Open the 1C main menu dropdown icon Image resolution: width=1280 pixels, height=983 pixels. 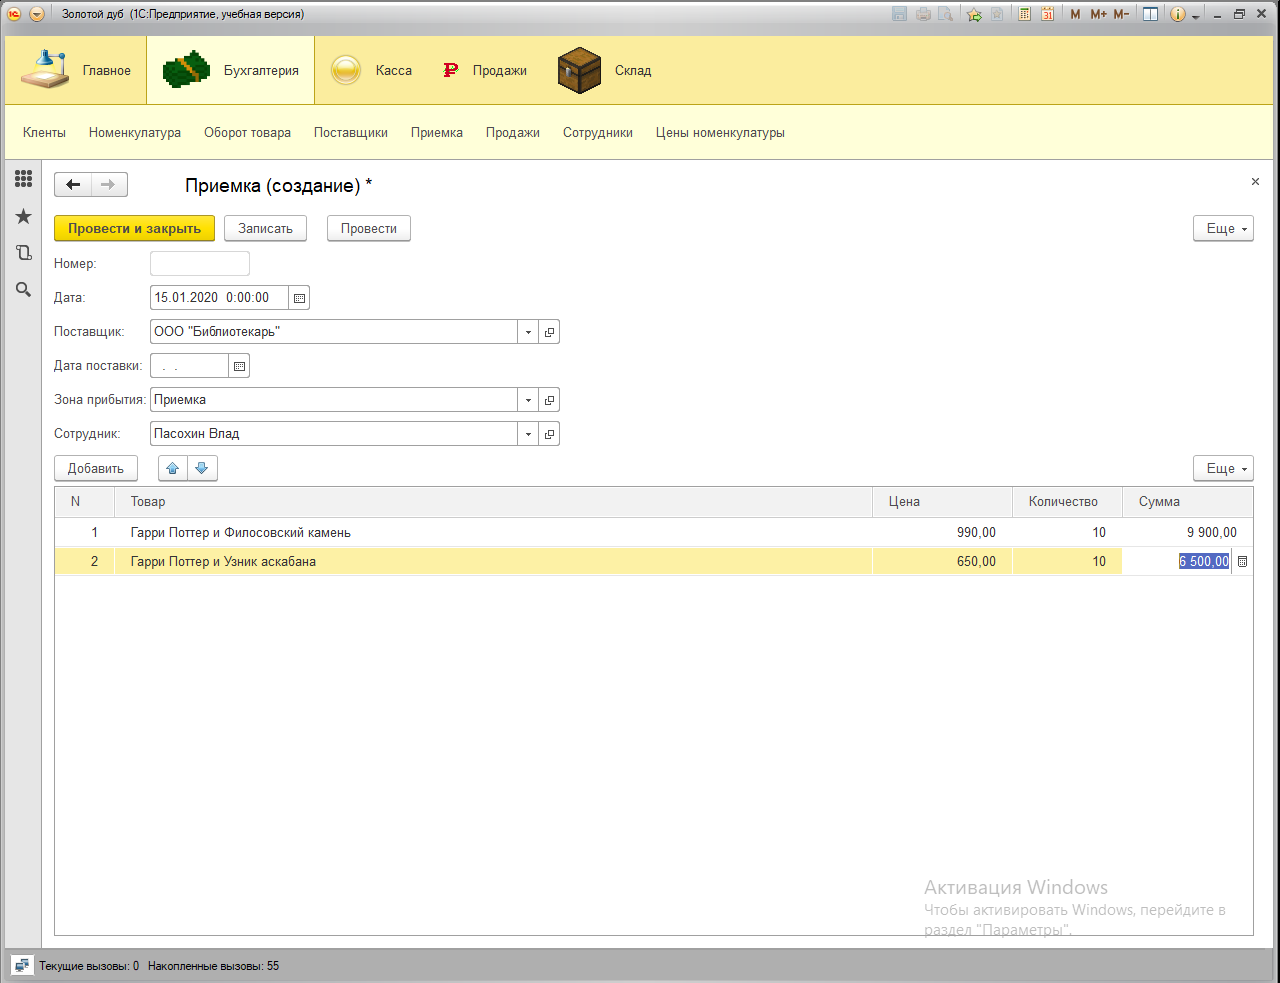tap(37, 14)
